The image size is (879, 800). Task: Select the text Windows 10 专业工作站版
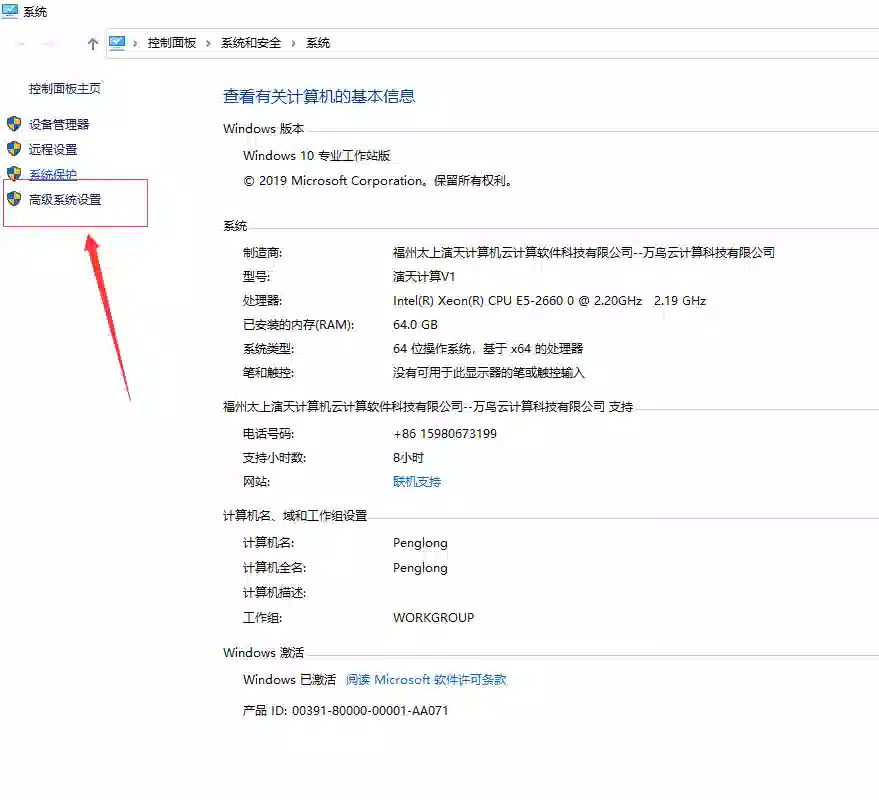[317, 155]
